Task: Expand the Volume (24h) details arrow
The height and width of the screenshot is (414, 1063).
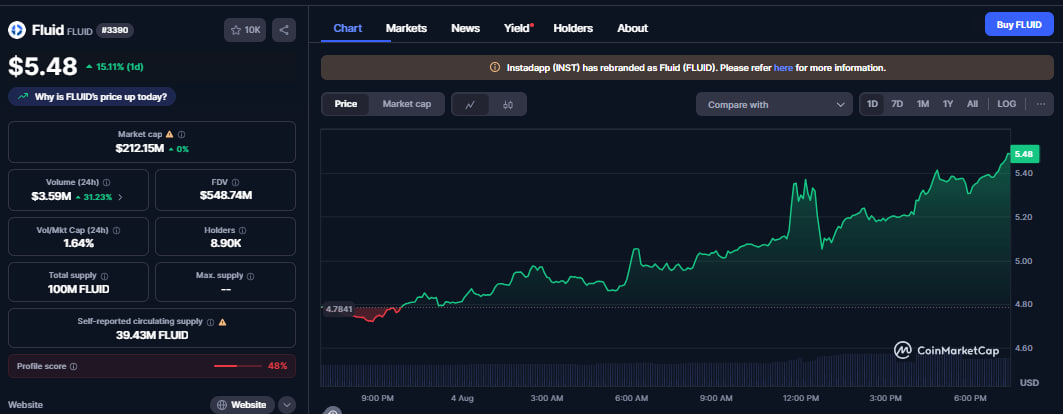Action: [121, 197]
